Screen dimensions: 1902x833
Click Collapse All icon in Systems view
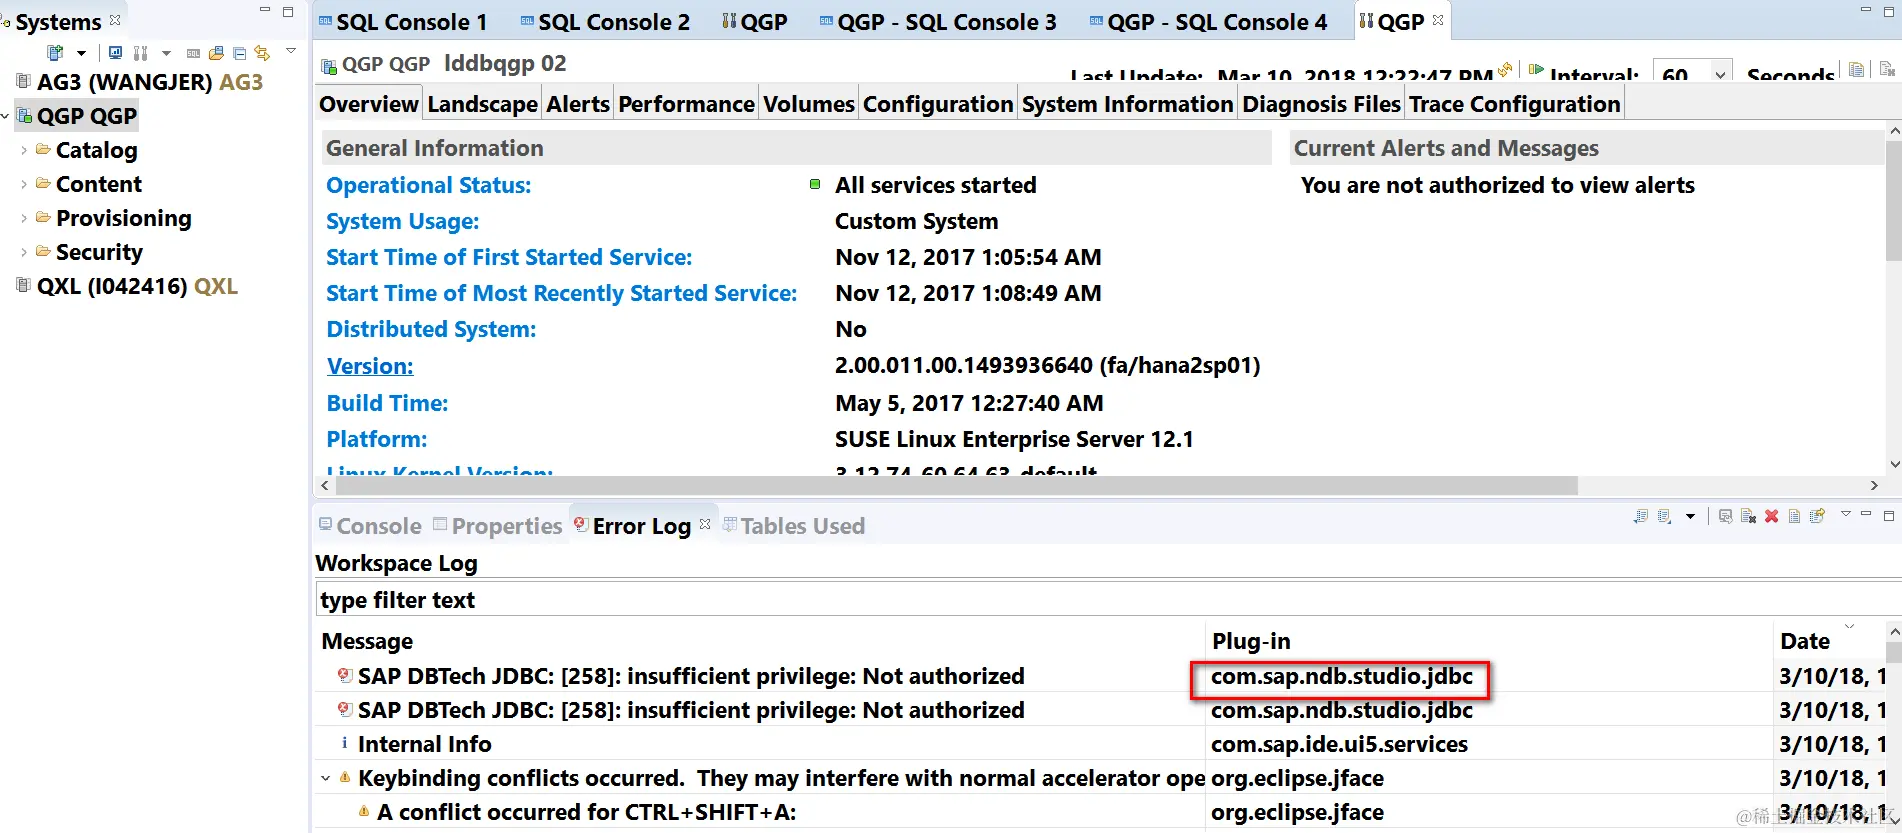point(239,53)
